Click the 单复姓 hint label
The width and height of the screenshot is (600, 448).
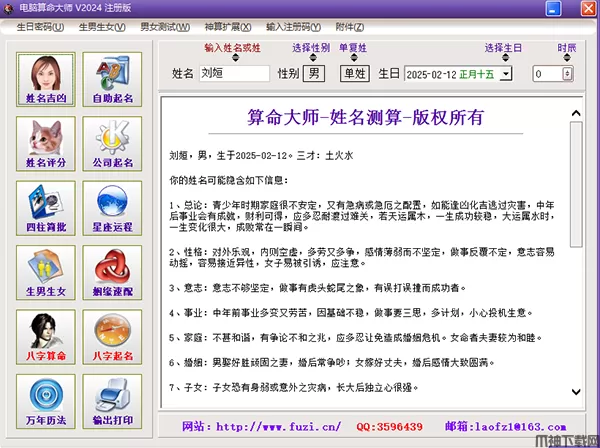click(353, 48)
